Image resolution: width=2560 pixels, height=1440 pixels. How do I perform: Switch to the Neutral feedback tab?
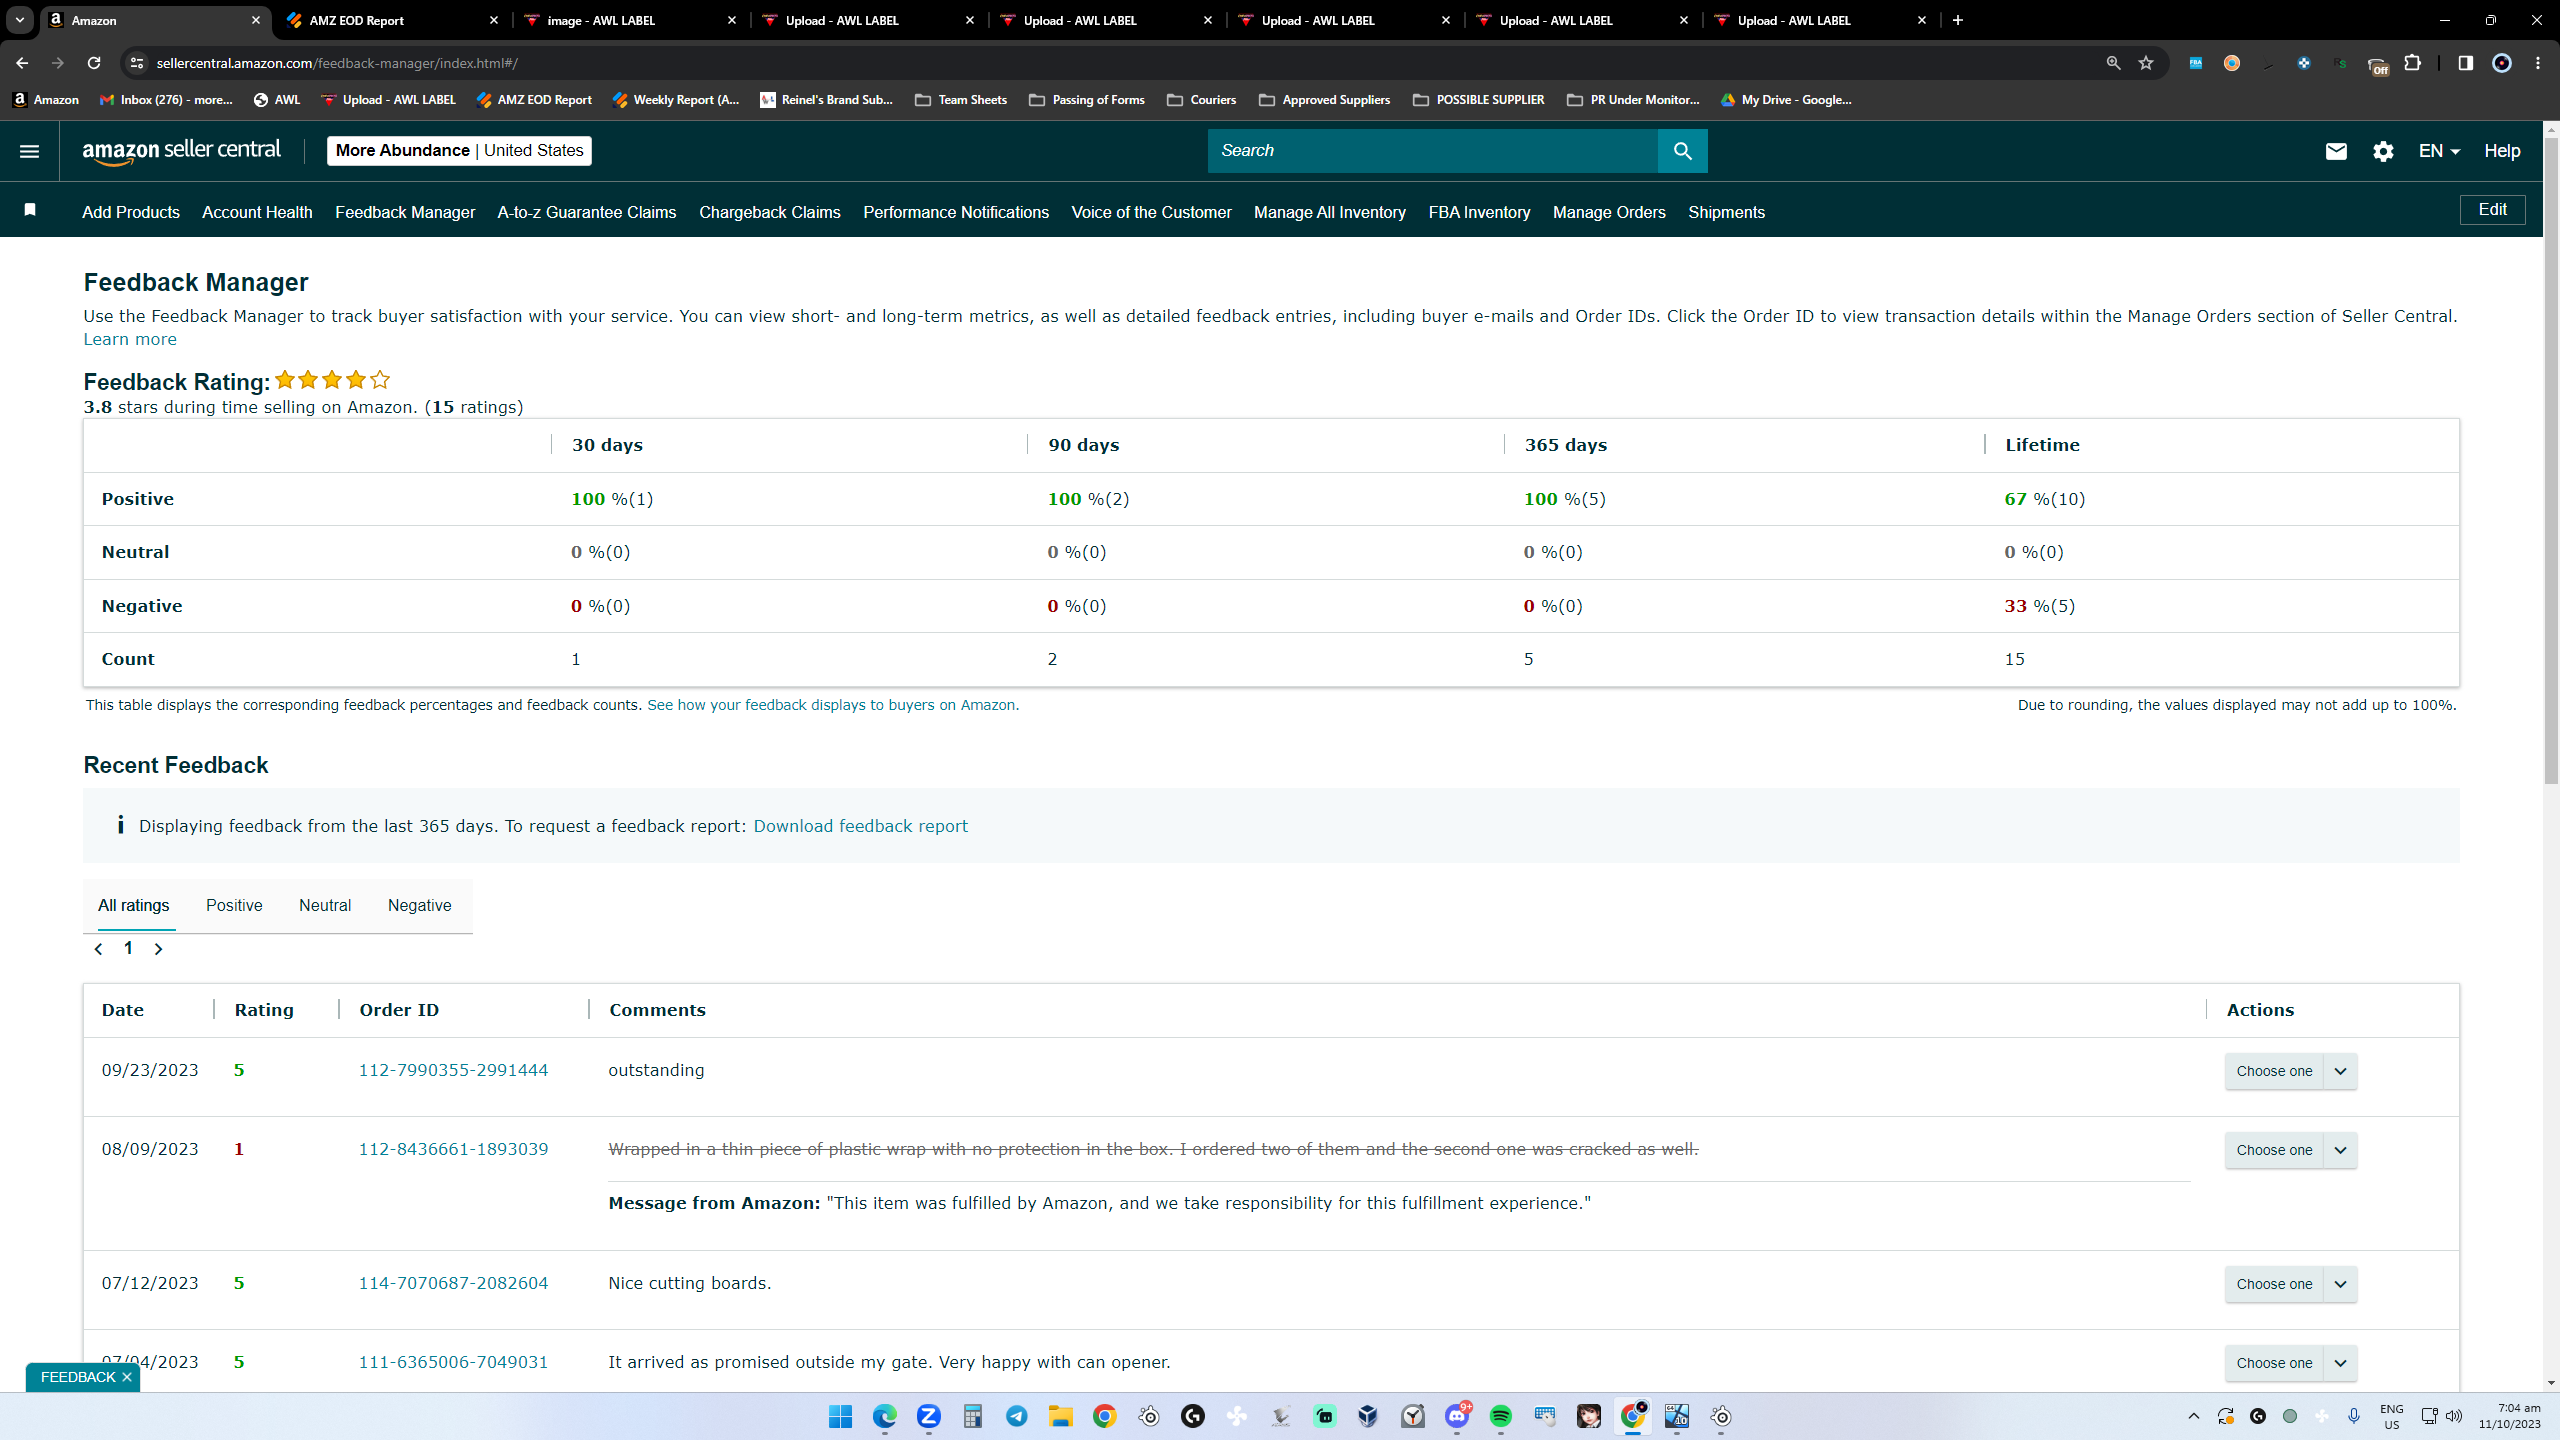[x=325, y=905]
